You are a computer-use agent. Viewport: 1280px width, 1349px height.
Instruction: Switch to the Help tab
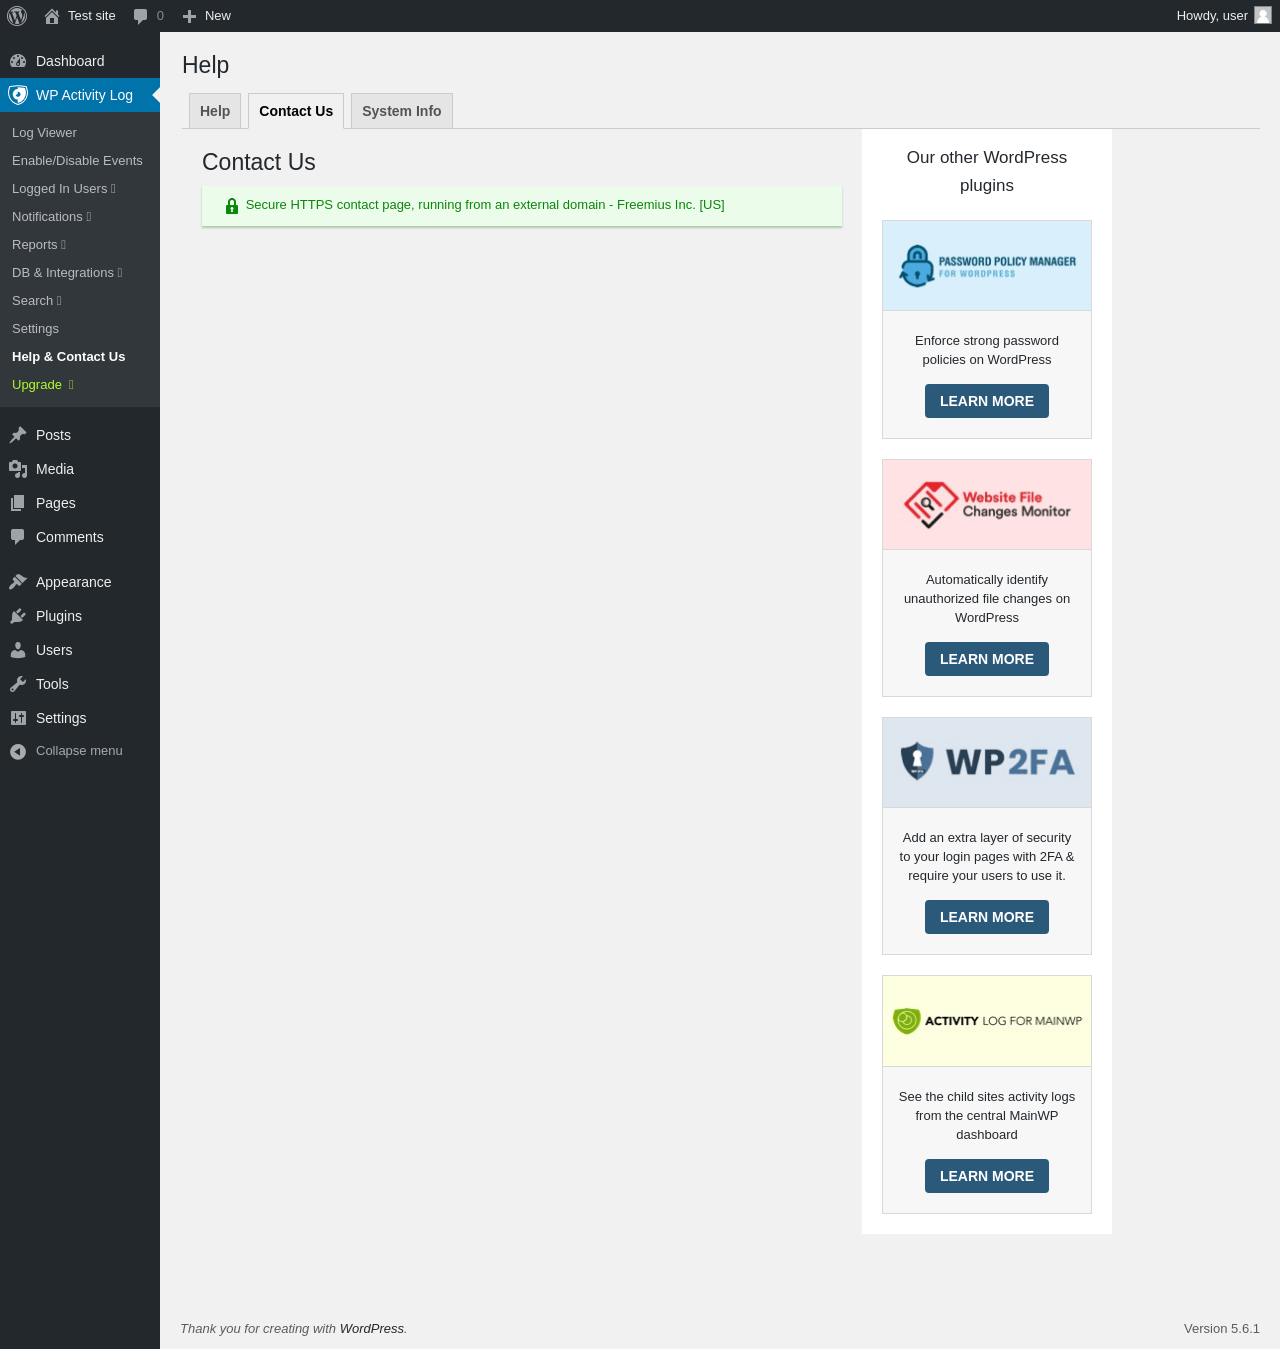215,111
